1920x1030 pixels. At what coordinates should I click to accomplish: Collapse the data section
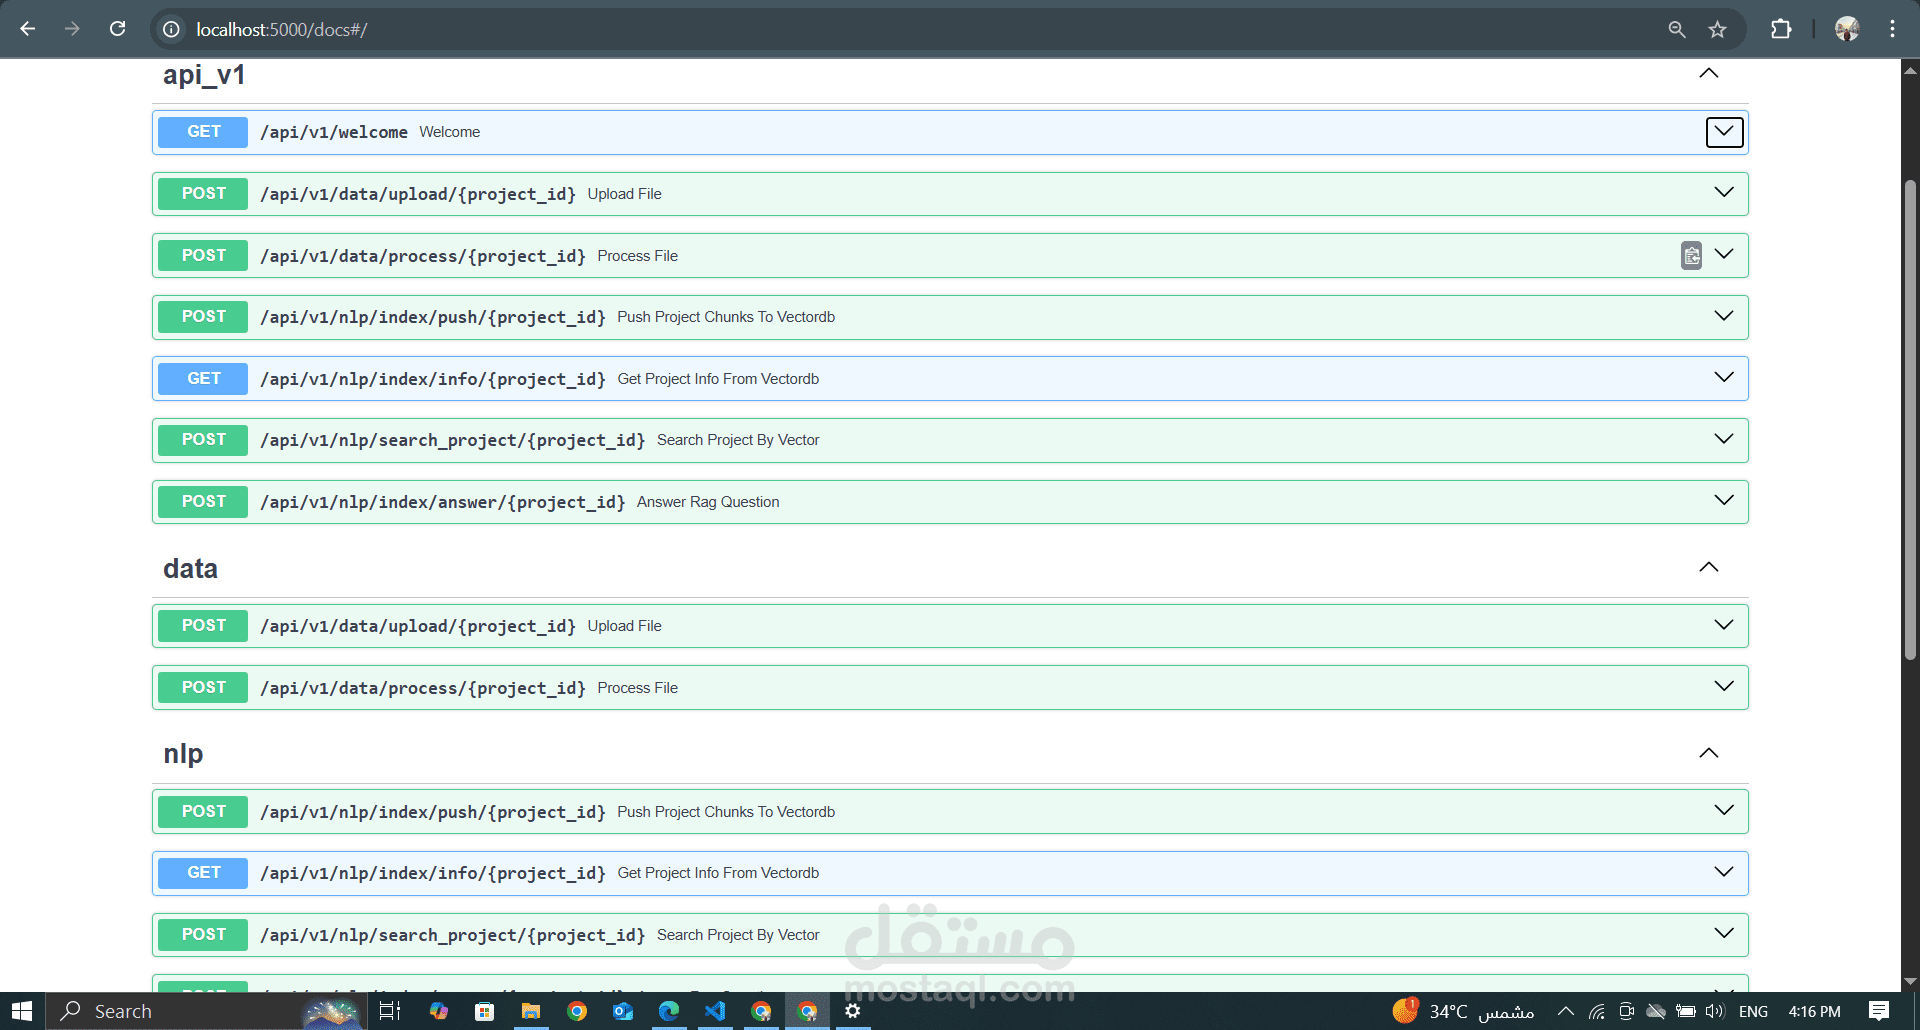pos(1709,567)
